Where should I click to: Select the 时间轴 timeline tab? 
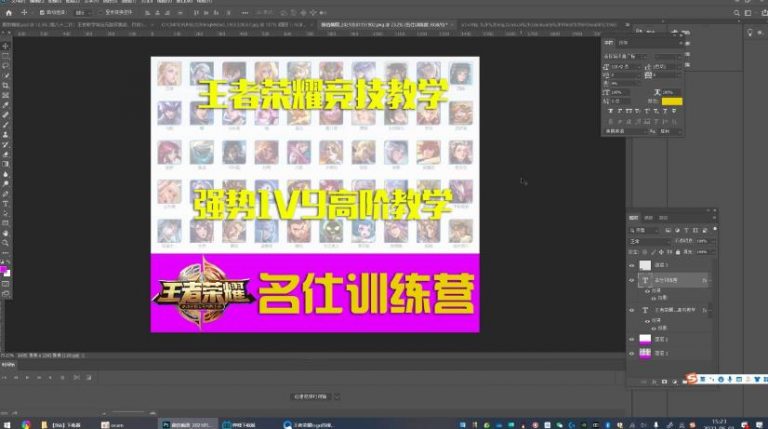(8, 365)
